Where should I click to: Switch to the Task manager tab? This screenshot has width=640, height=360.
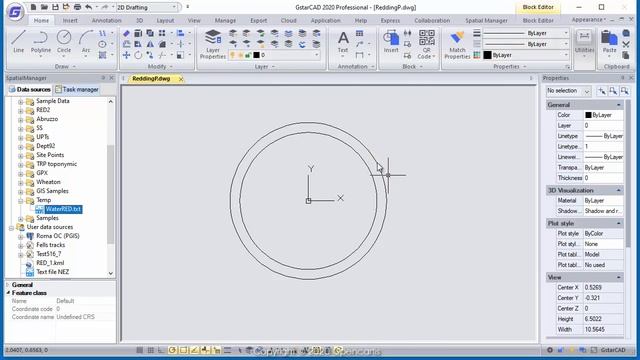77,89
